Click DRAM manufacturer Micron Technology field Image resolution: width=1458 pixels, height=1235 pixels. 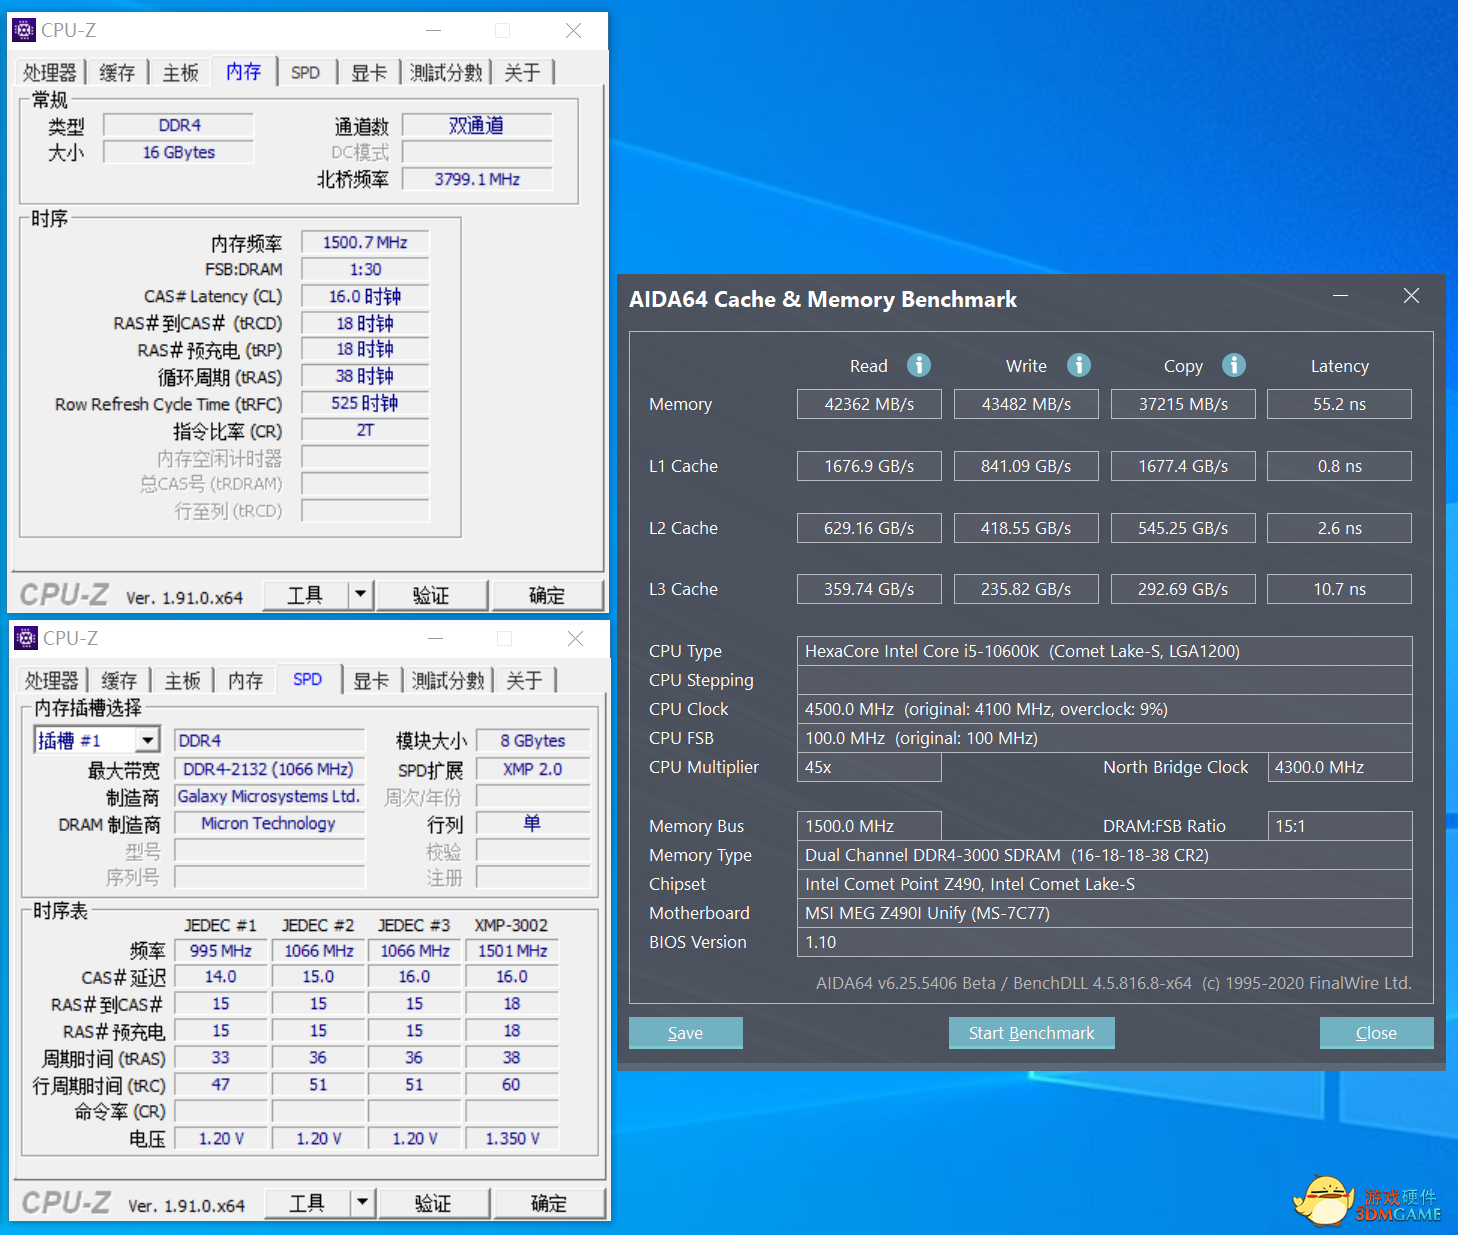tap(269, 823)
